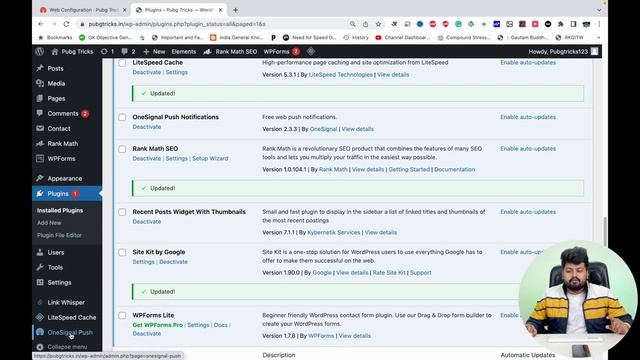Open WPForms in the sidebar
The height and width of the screenshot is (360, 640).
61,159
